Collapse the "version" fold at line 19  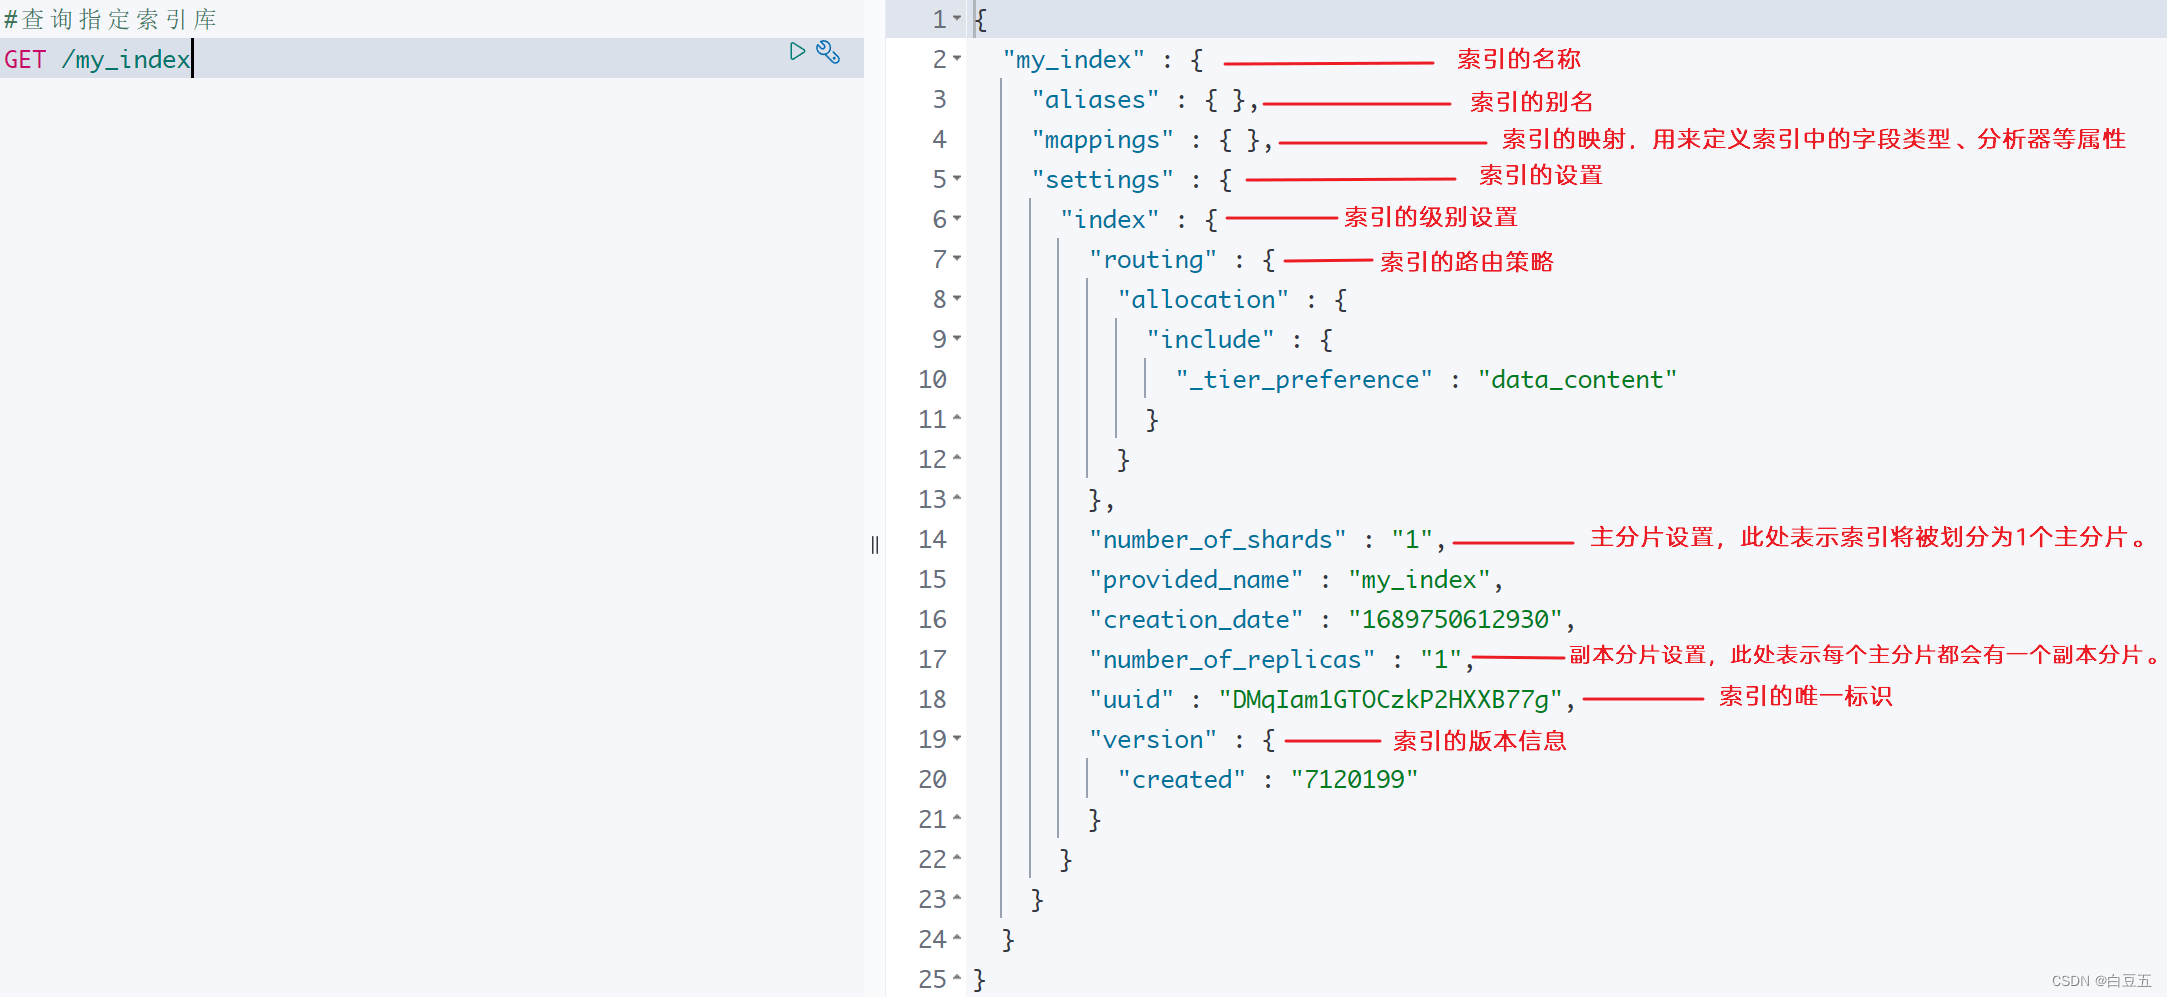[957, 738]
